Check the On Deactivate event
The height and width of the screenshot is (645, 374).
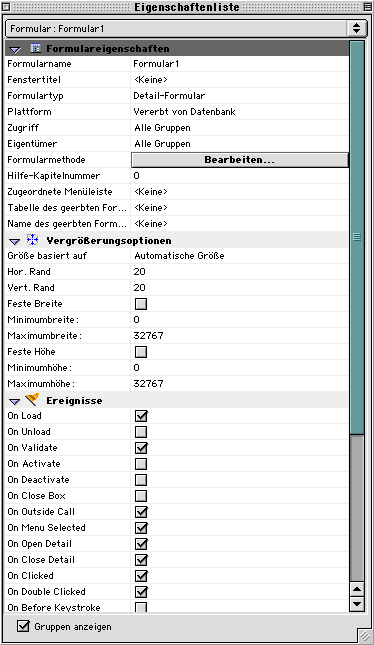coord(141,480)
